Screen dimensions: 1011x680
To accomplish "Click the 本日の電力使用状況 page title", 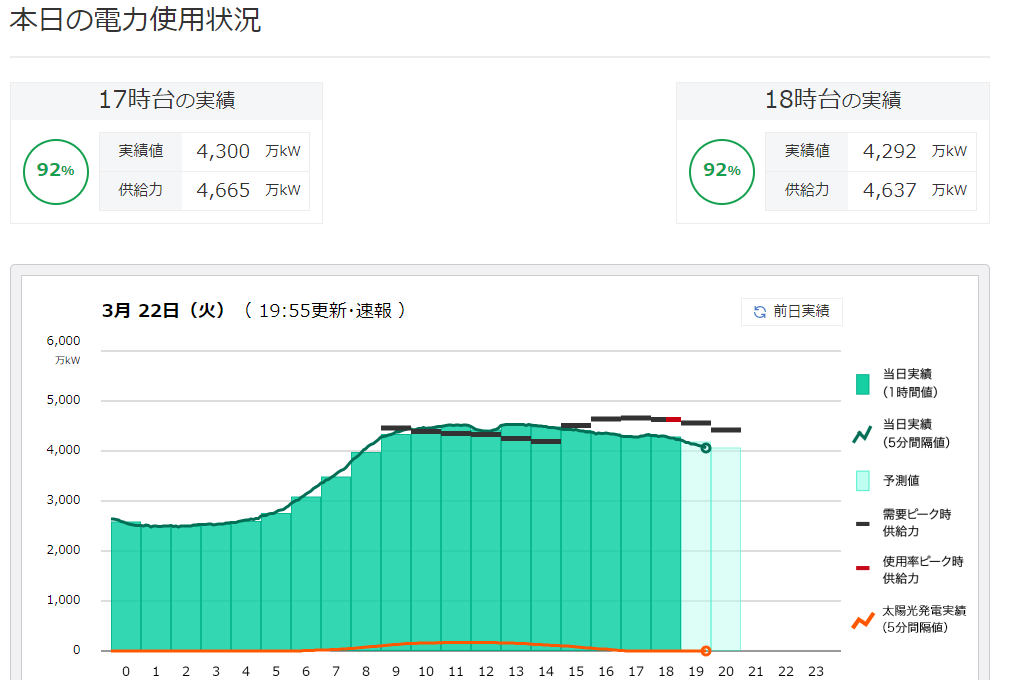I will (x=135, y=19).
